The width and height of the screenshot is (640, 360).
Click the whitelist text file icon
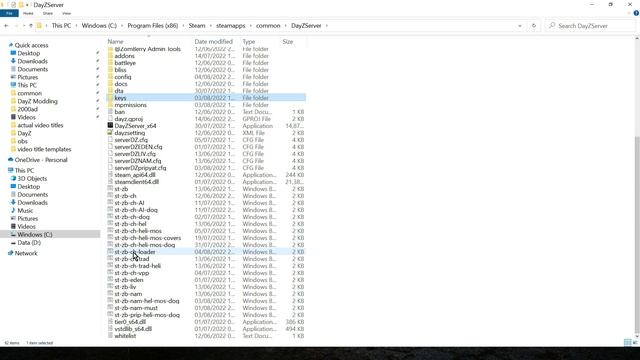[110, 336]
